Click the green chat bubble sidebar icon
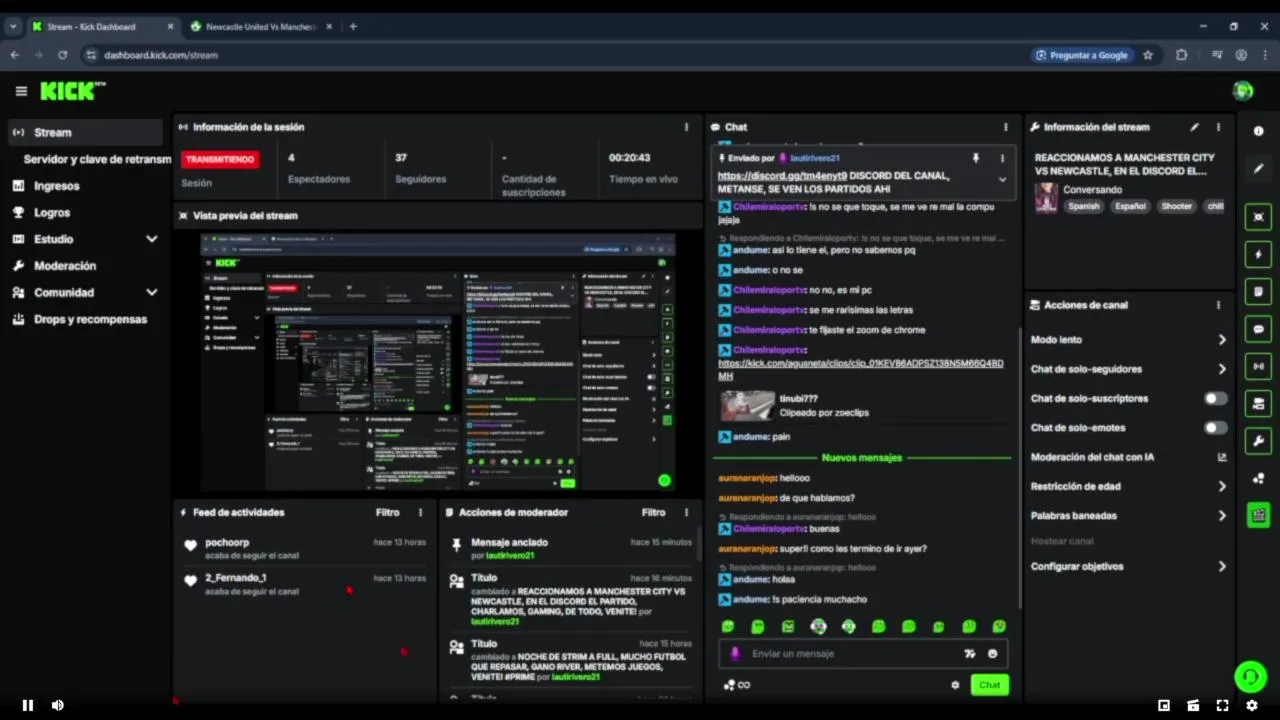Image resolution: width=1280 pixels, height=720 pixels. coord(1259,329)
